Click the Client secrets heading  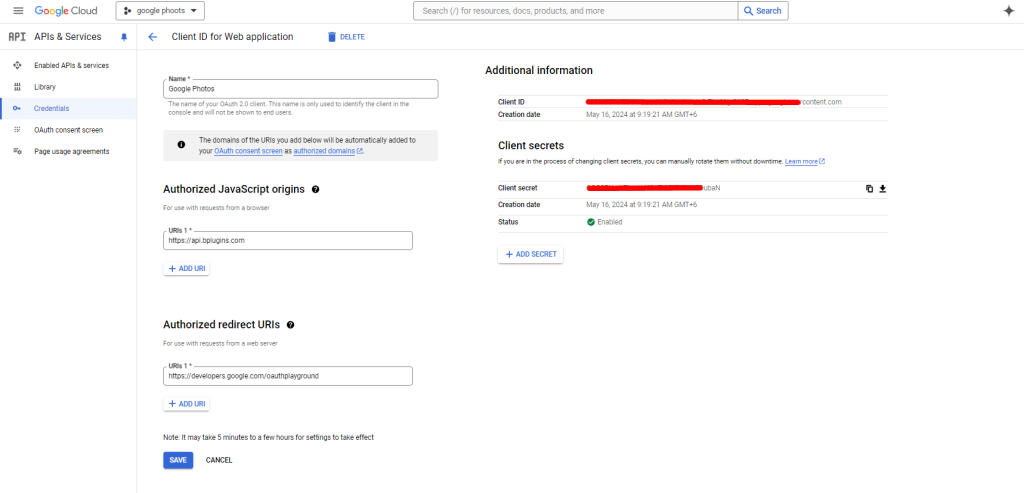(530, 146)
